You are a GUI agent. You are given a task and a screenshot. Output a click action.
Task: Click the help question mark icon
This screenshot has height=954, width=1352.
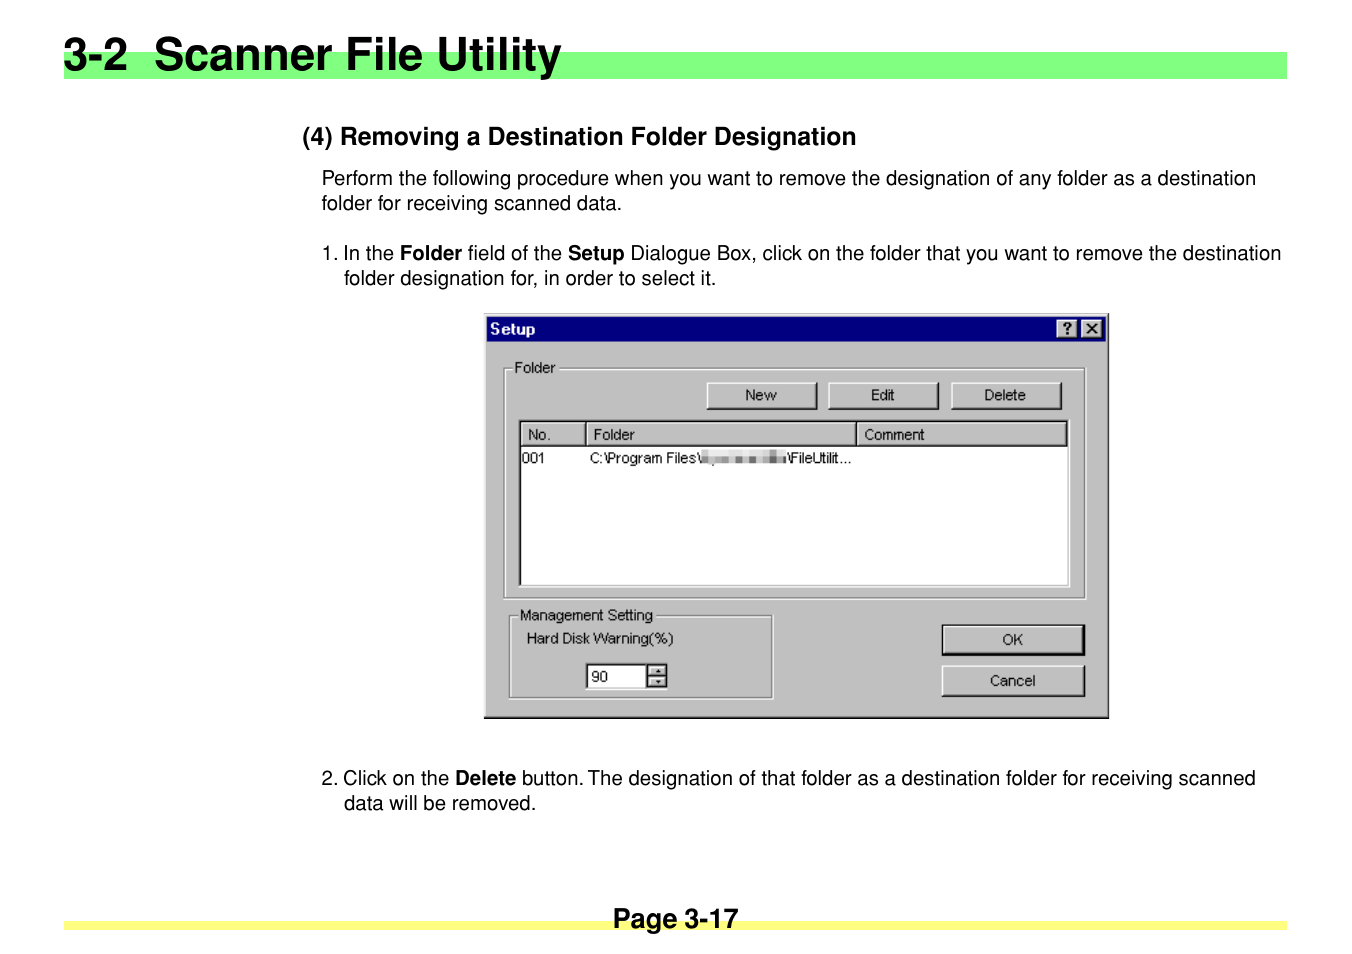tap(1067, 329)
